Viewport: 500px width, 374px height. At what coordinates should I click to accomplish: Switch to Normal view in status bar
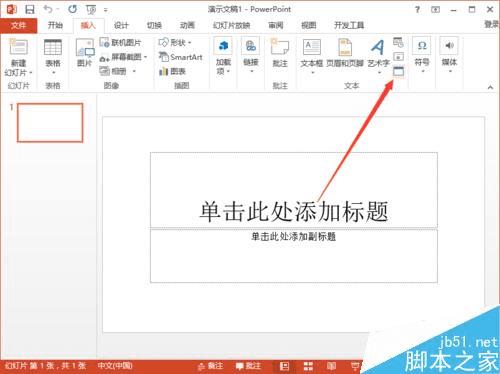[284, 366]
